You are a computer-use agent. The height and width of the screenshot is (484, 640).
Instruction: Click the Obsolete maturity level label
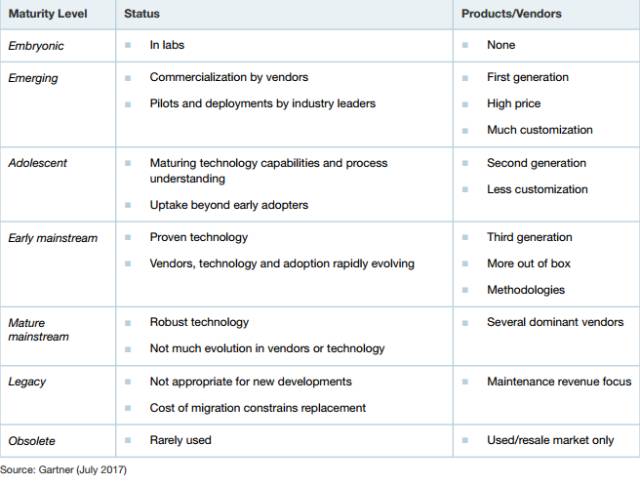31,440
